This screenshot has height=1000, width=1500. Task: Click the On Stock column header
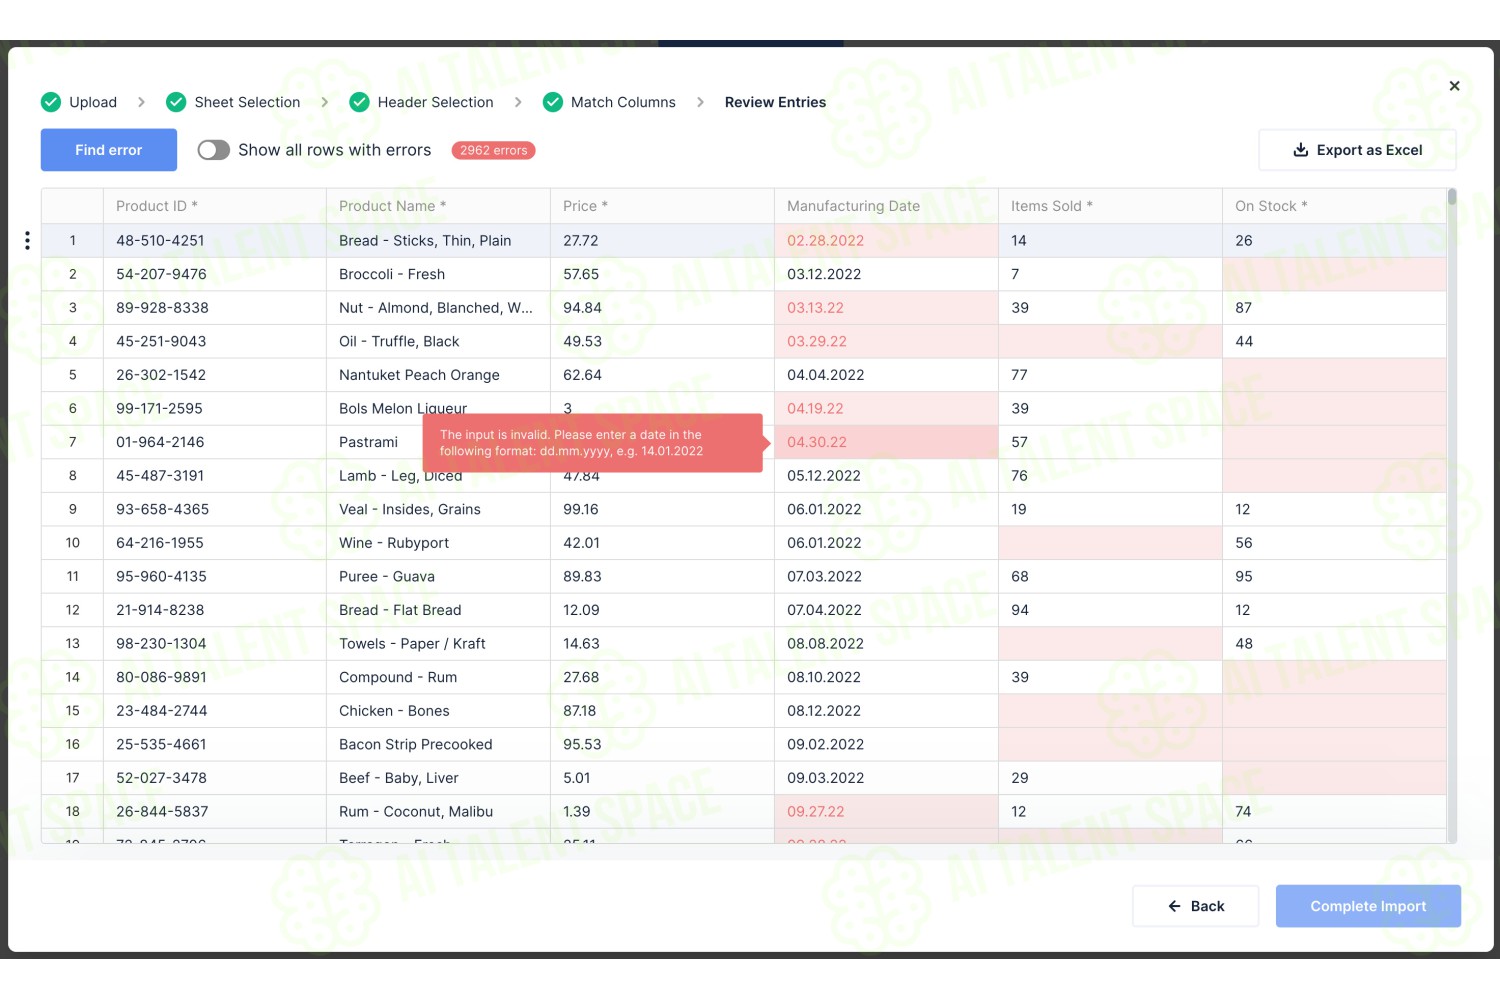pyautogui.click(x=1334, y=206)
